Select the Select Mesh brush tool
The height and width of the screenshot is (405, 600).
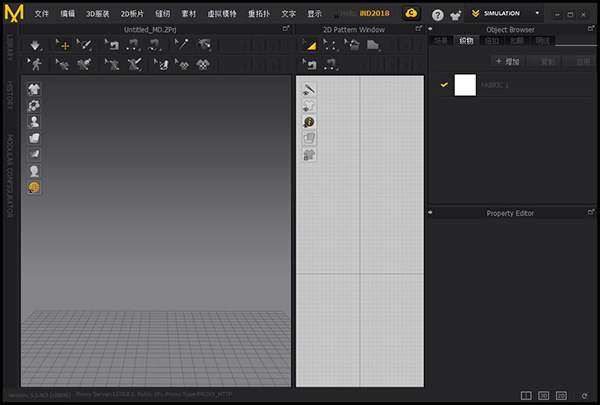(x=84, y=46)
